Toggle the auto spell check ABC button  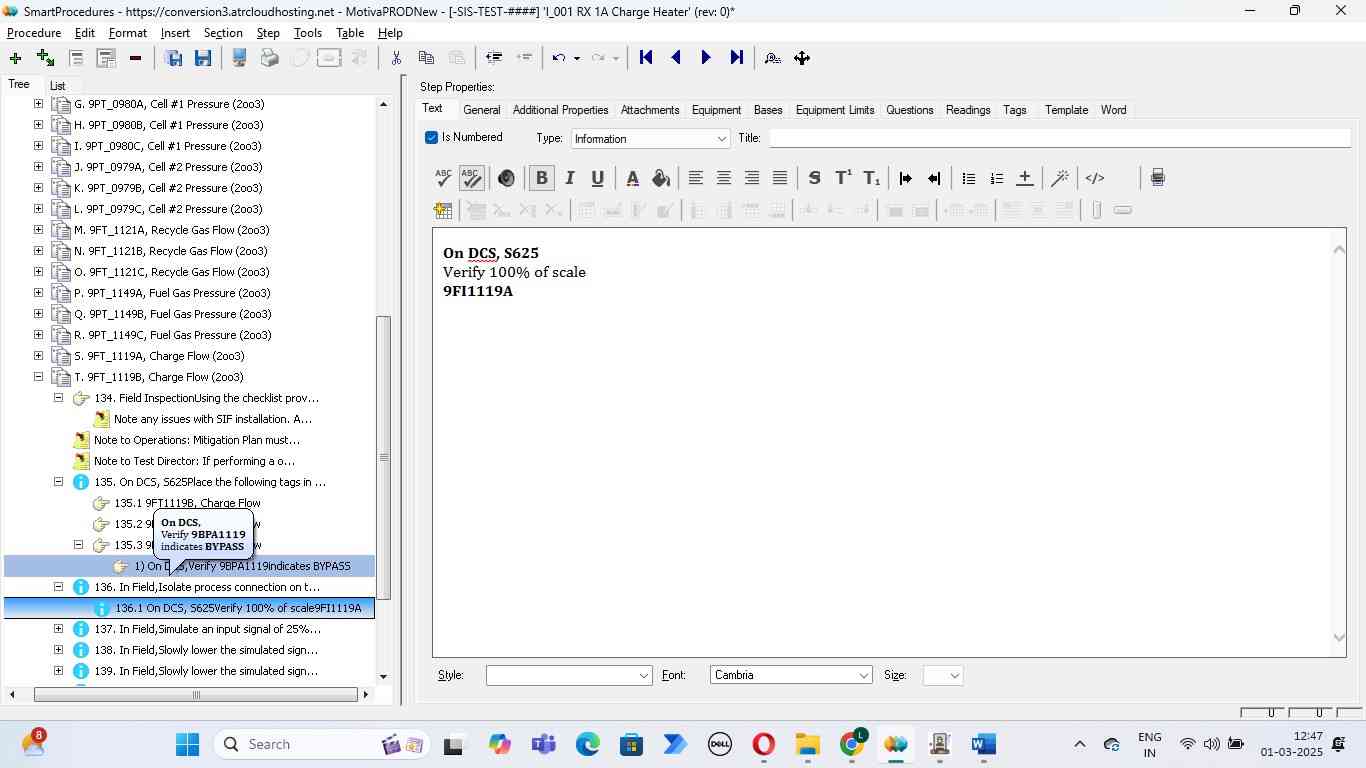point(471,178)
